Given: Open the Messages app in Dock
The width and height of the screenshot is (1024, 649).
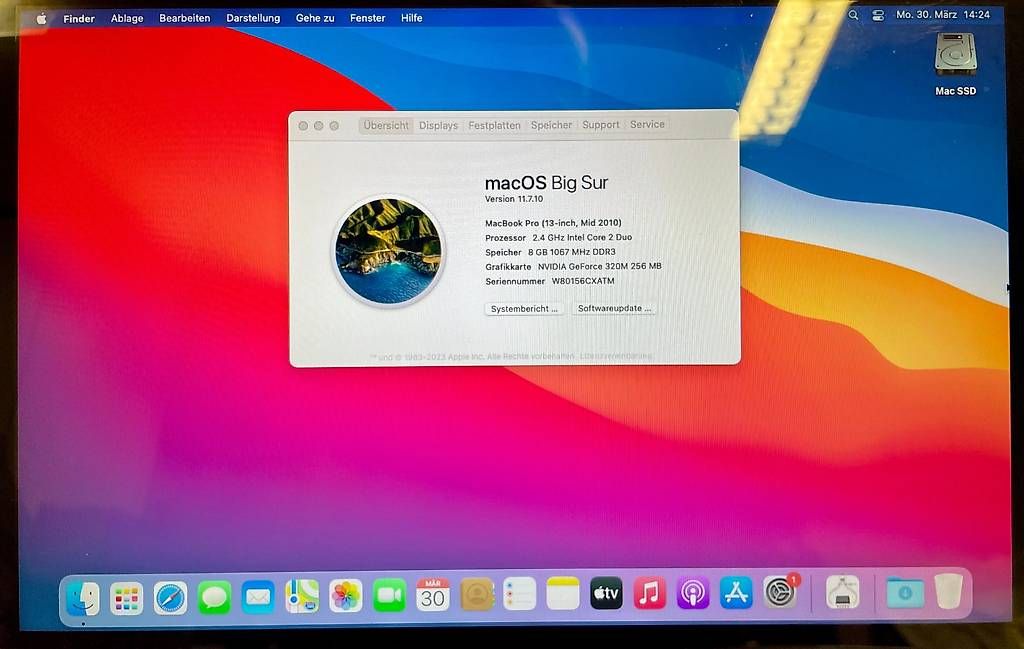Looking at the screenshot, I should (214, 597).
